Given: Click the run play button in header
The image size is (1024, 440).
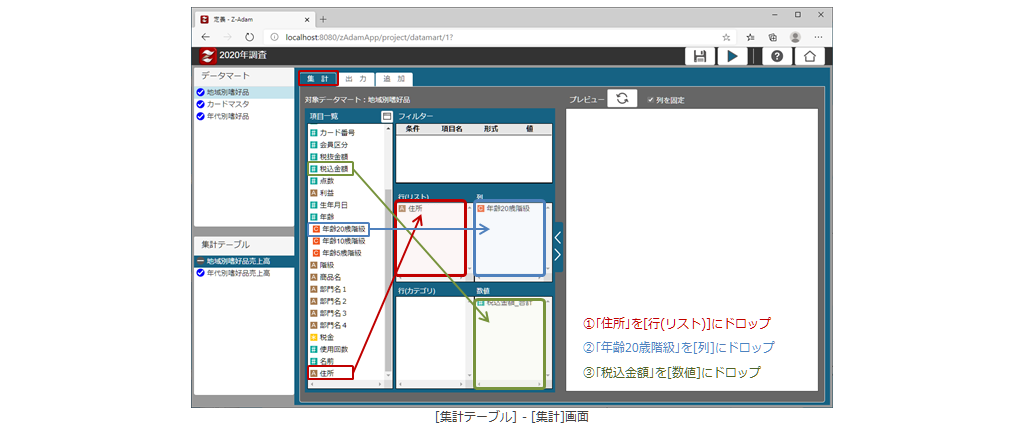Looking at the screenshot, I should (x=732, y=56).
